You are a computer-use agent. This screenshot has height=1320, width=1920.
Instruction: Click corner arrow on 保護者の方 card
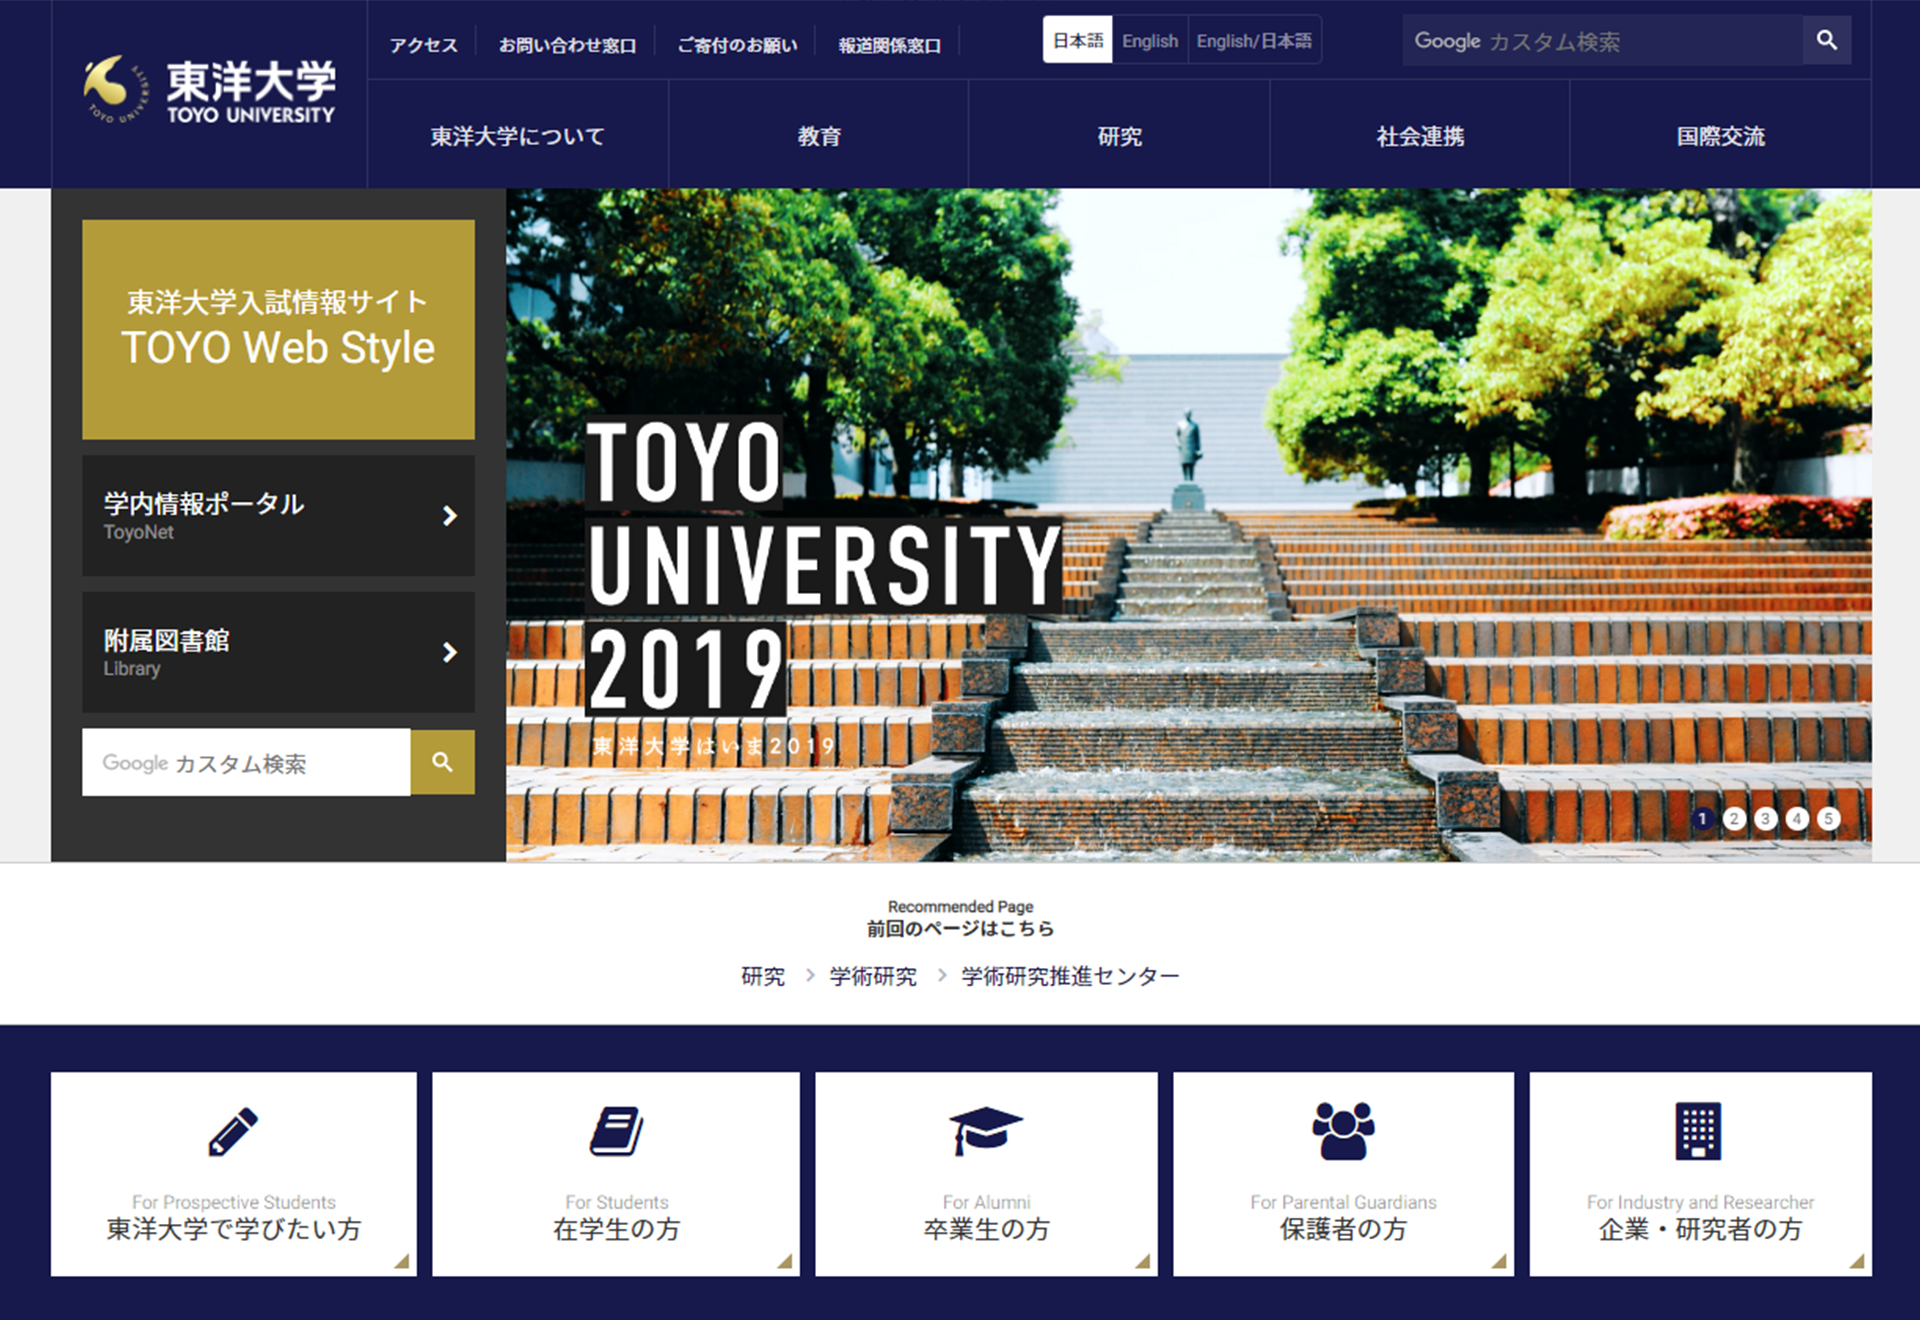click(x=1499, y=1262)
